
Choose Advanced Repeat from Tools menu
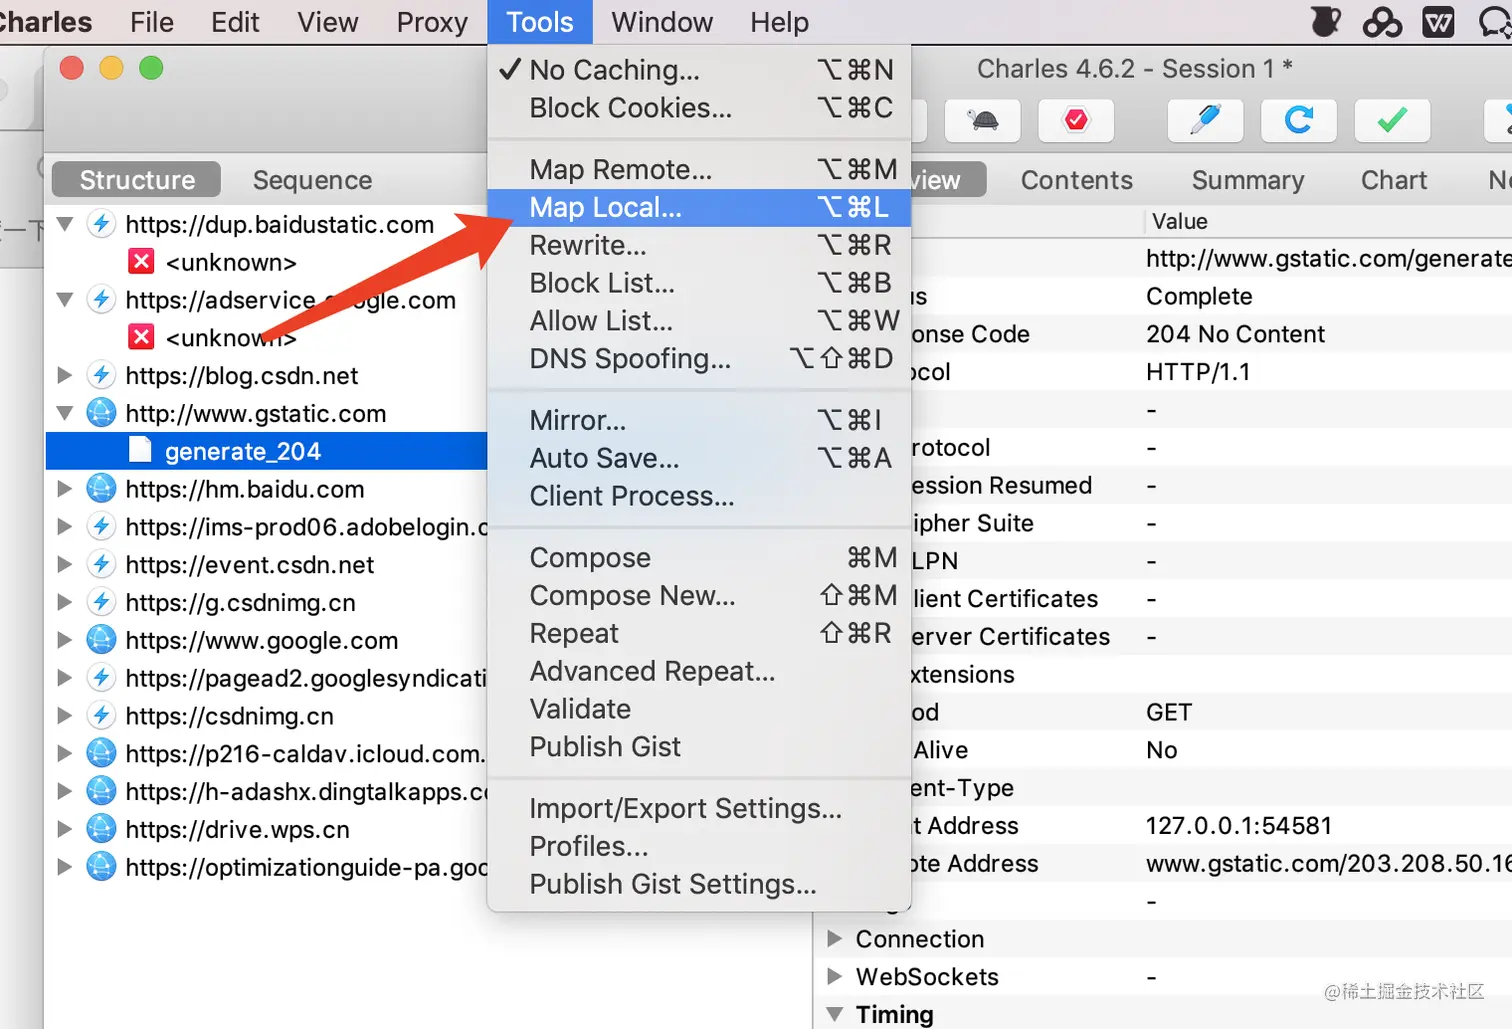pos(699,671)
